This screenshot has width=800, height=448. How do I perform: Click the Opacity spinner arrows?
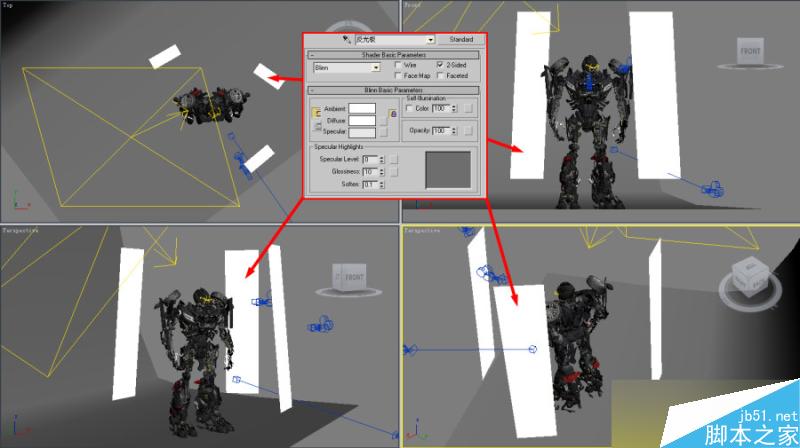tap(454, 131)
